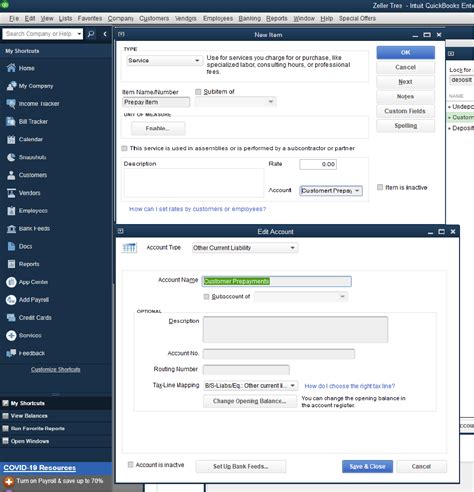Open the Account Type dropdown
Image resolution: width=474 pixels, height=492 pixels.
tap(245, 248)
